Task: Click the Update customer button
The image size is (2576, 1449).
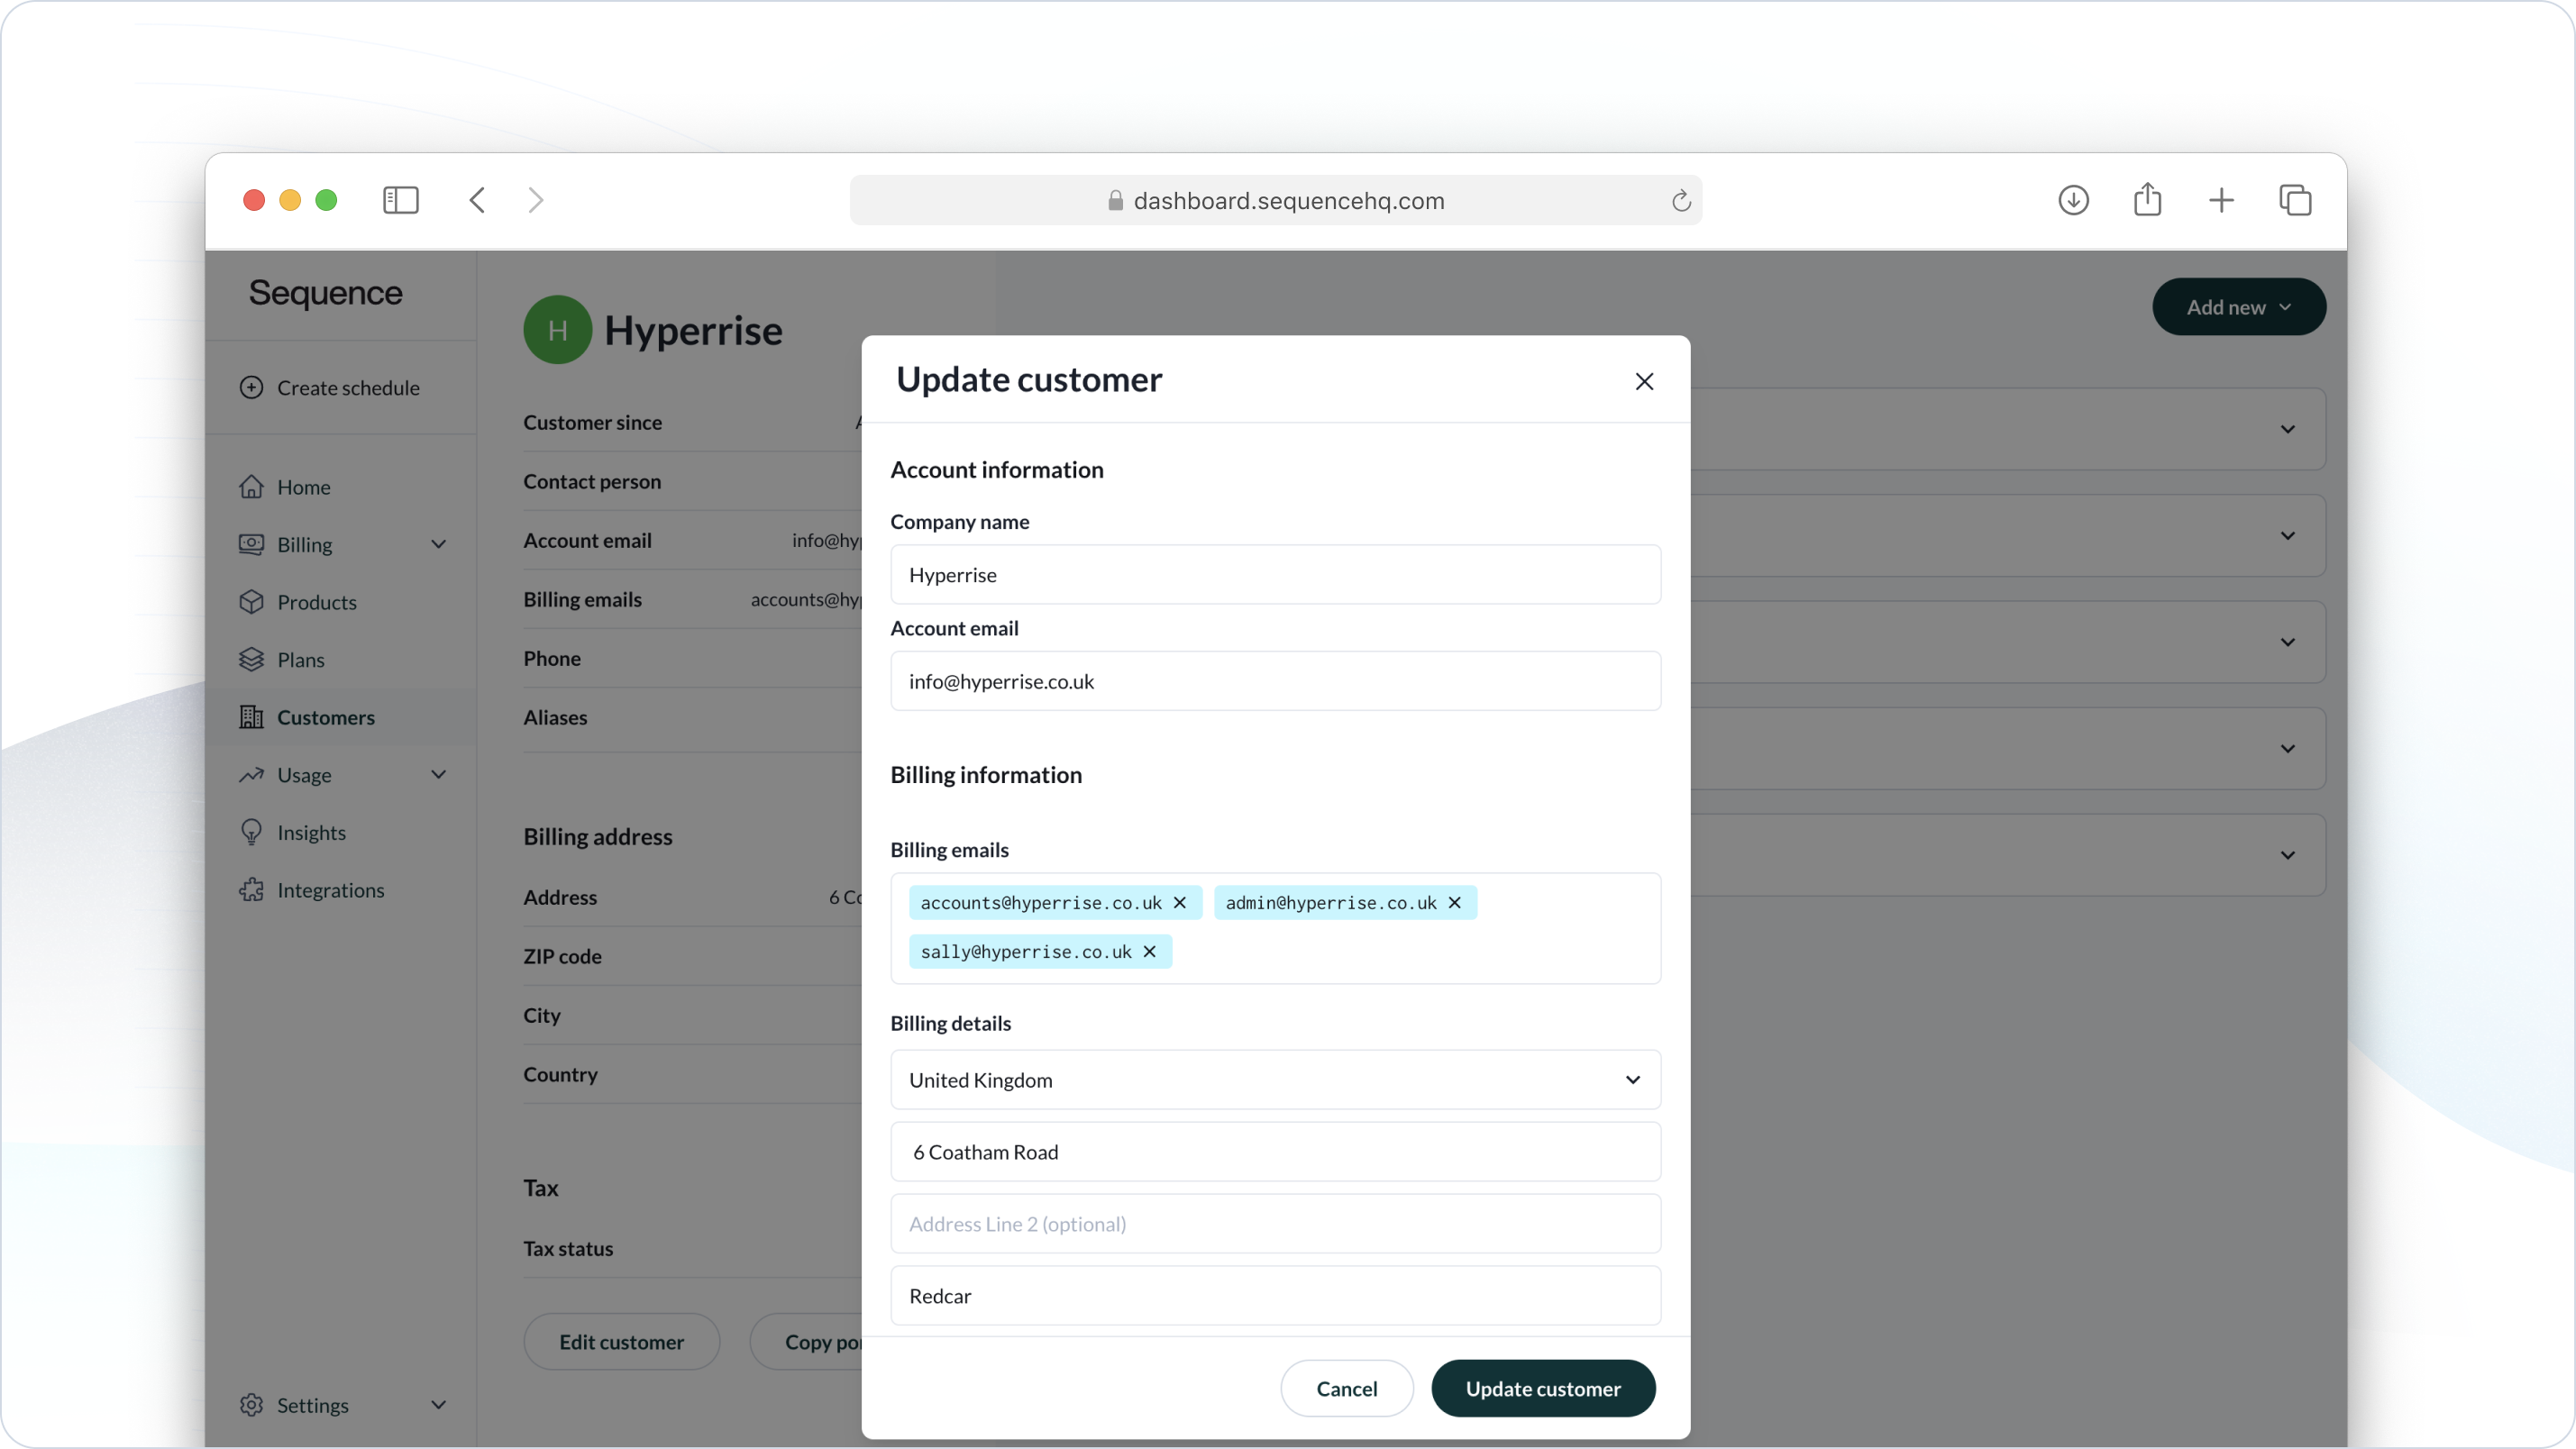Action: click(1541, 1387)
